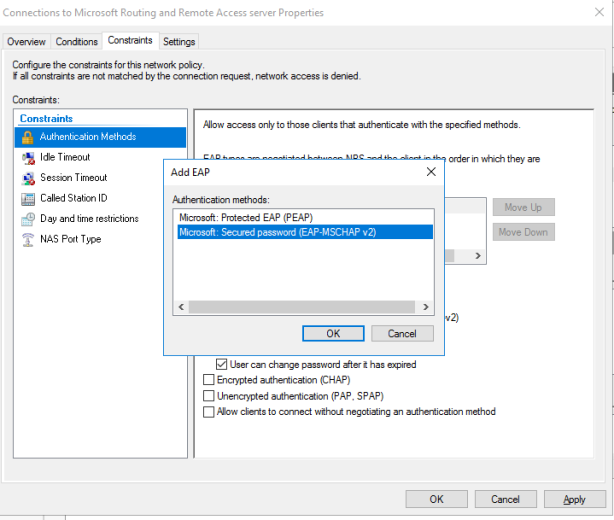614x520 pixels.
Task: Click the Idle Timeout icon
Action: pyautogui.click(x=28, y=157)
